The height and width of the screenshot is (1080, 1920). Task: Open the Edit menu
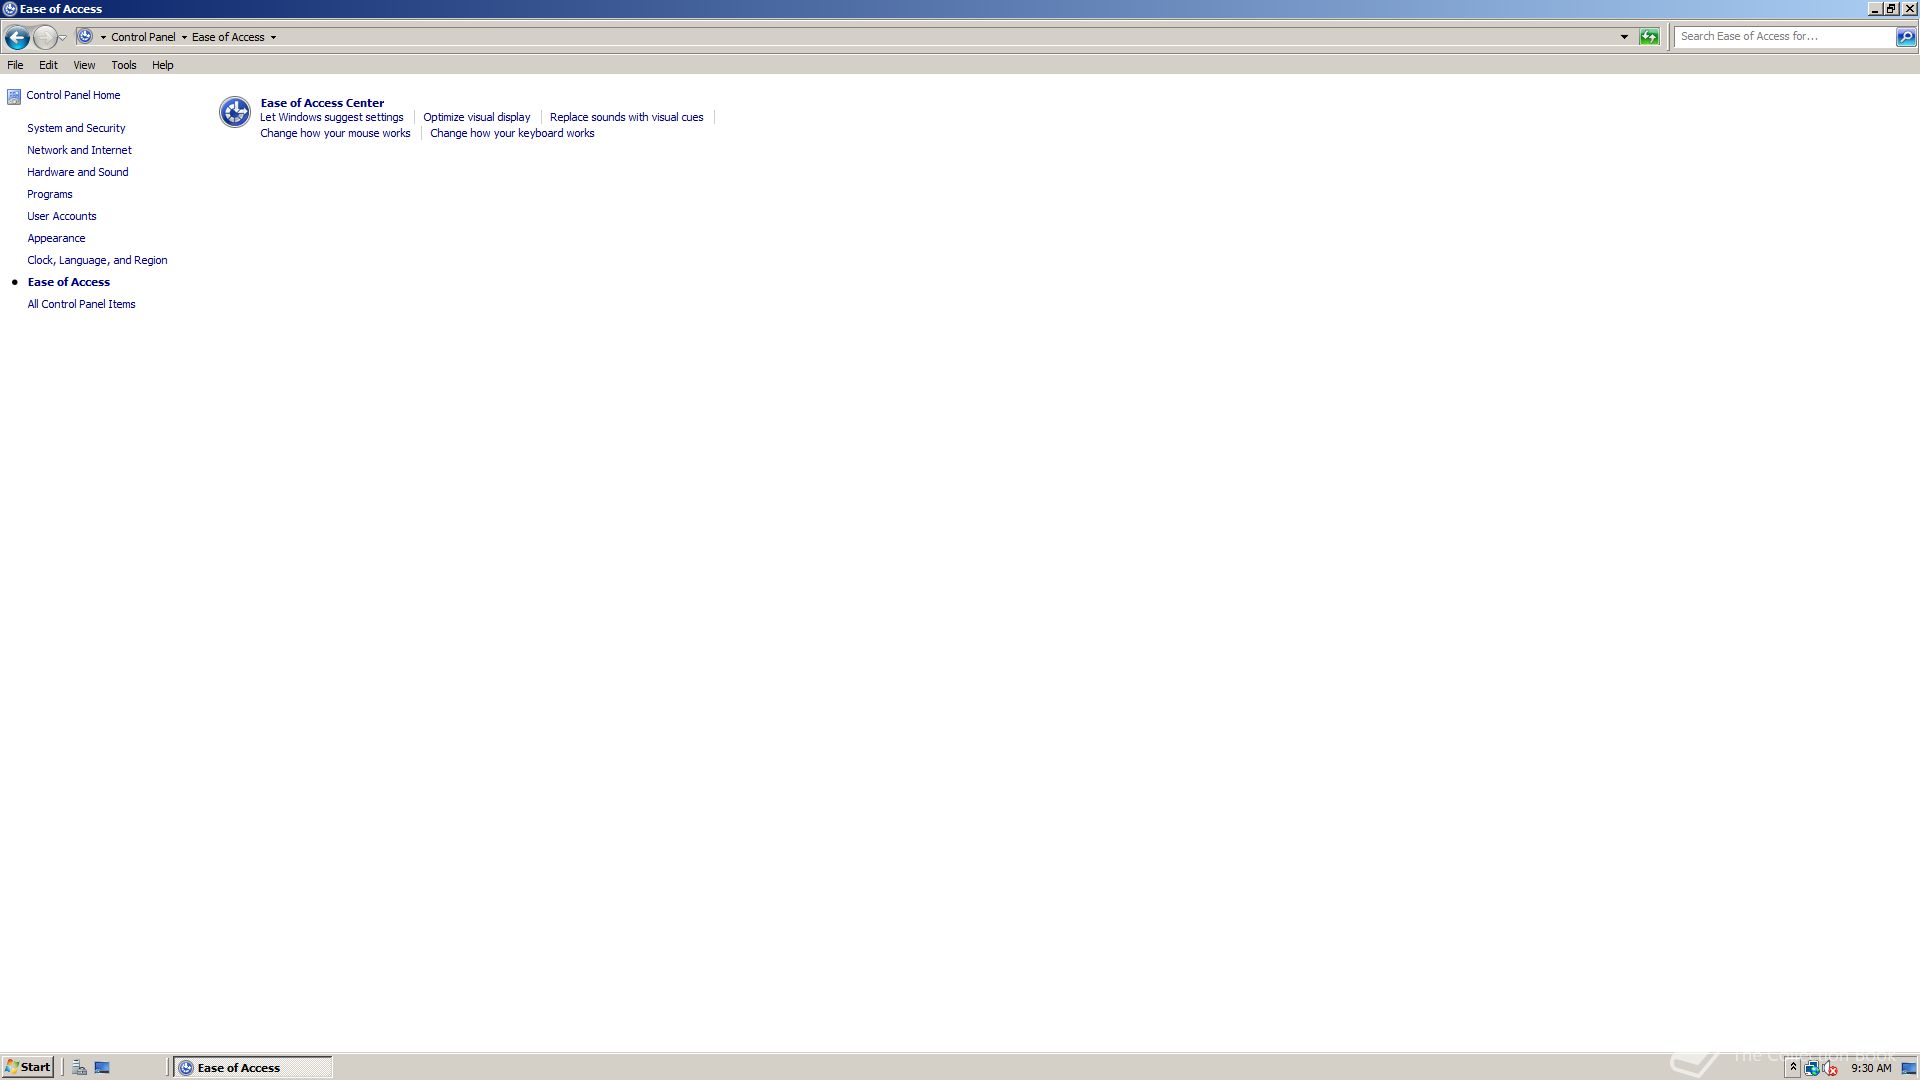(48, 65)
